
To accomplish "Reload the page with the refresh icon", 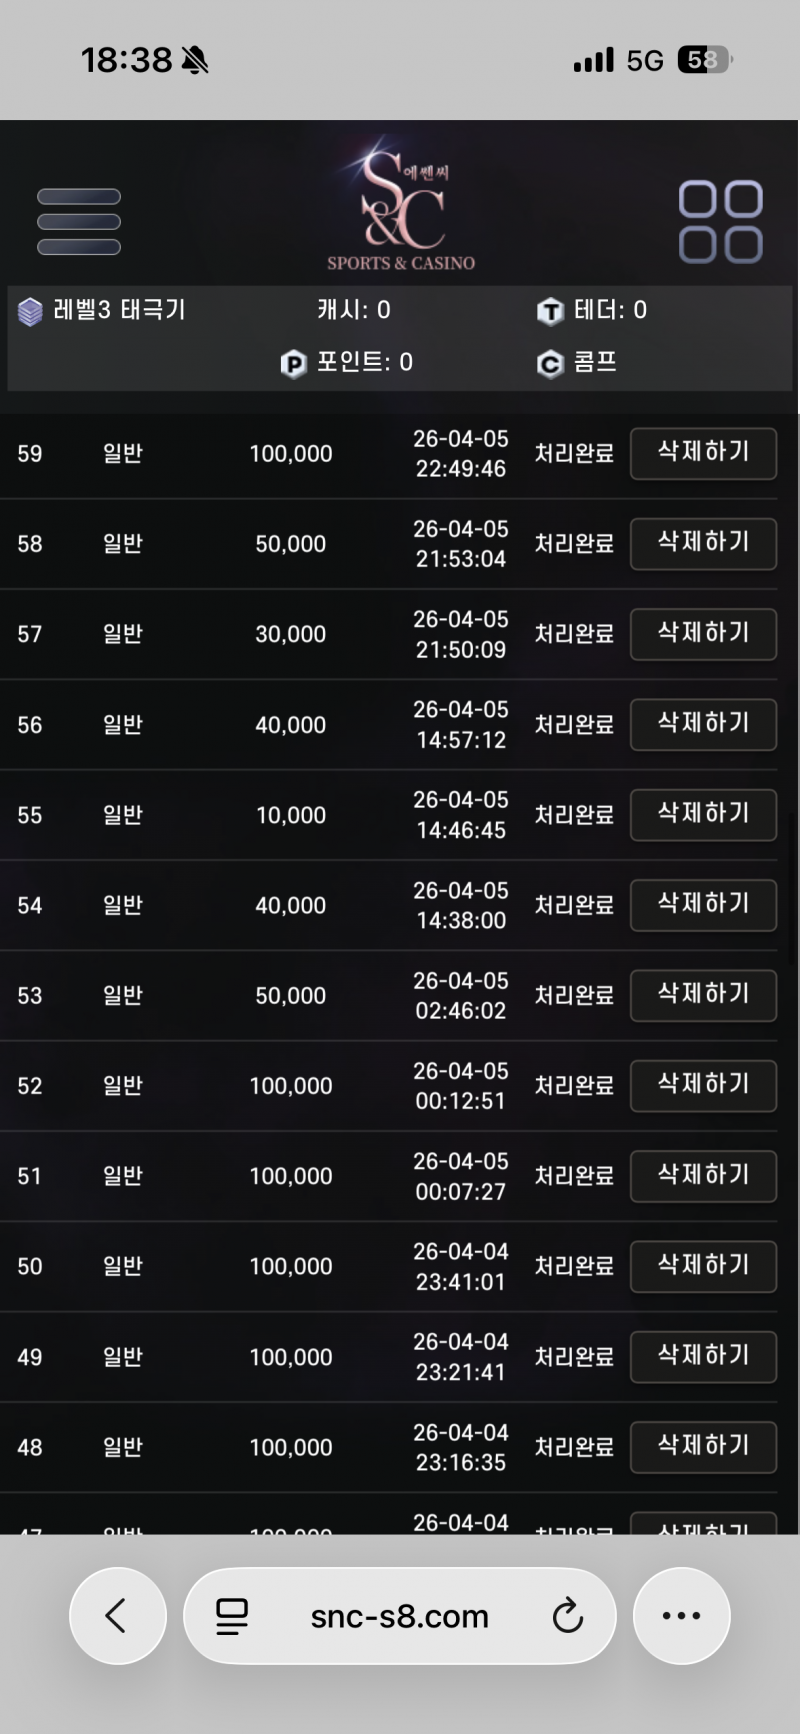I will 567,1615.
